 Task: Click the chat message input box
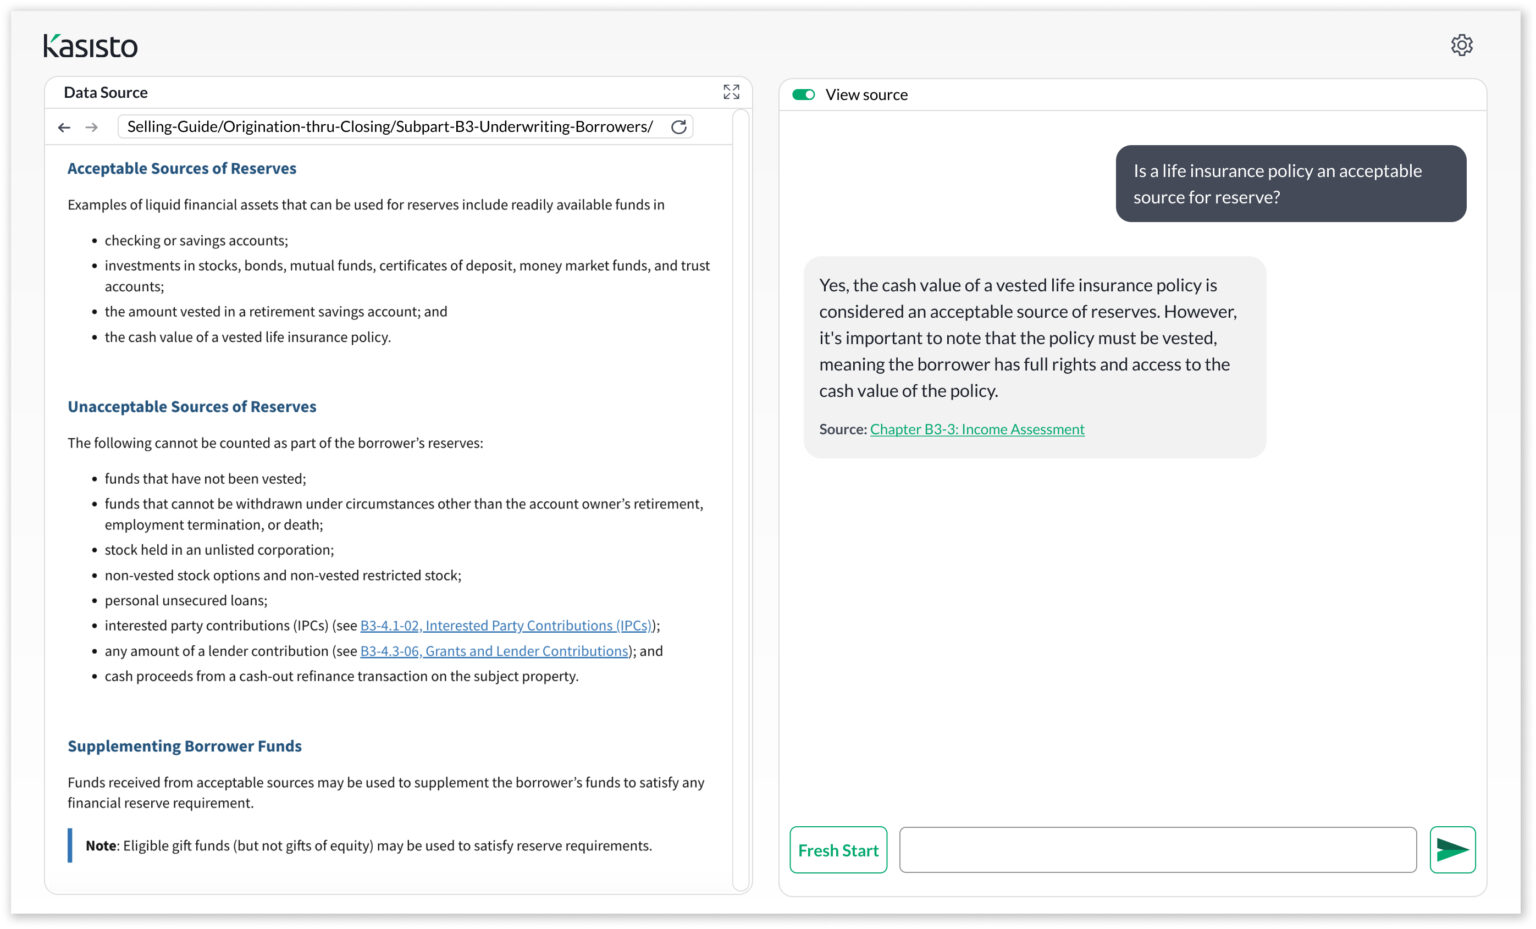(1157, 849)
